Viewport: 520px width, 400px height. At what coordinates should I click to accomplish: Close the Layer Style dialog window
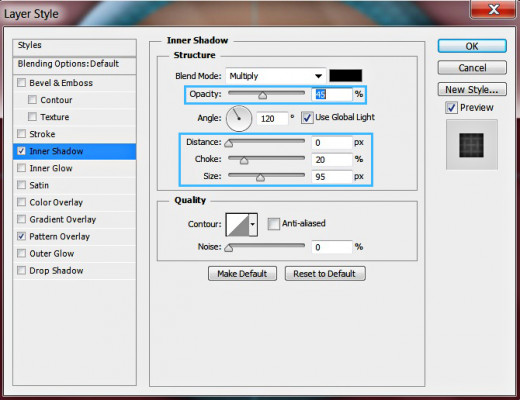[493, 10]
